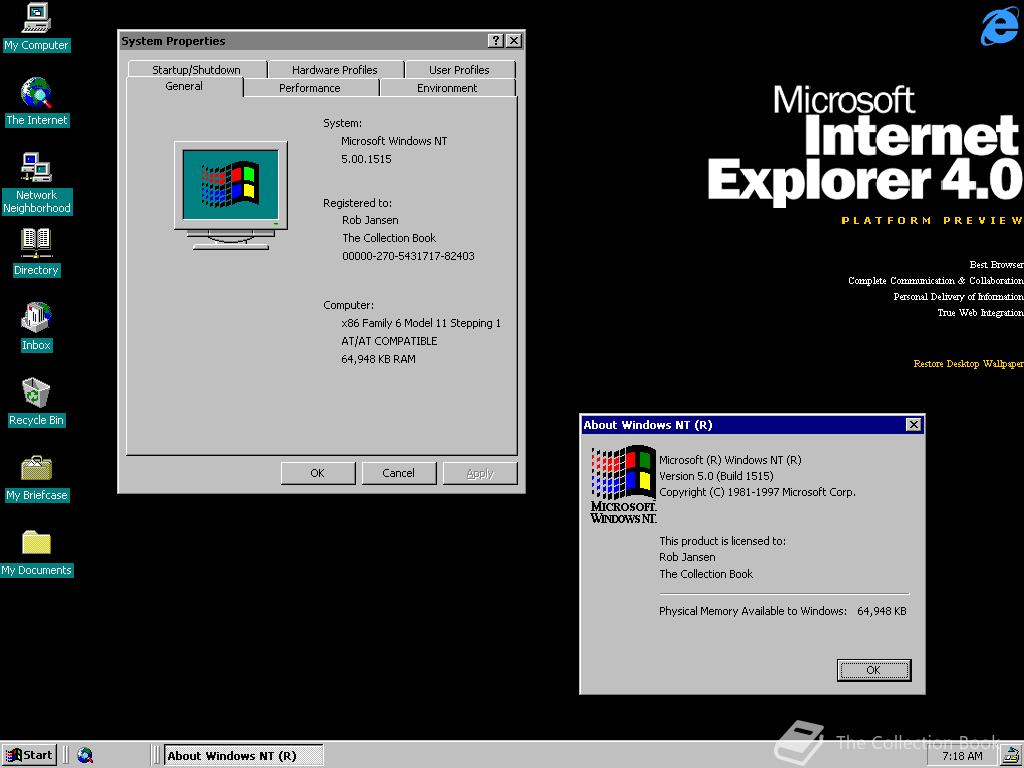1024x768 pixels.
Task: Select the Inbox desktop icon
Action: [x=36, y=327]
